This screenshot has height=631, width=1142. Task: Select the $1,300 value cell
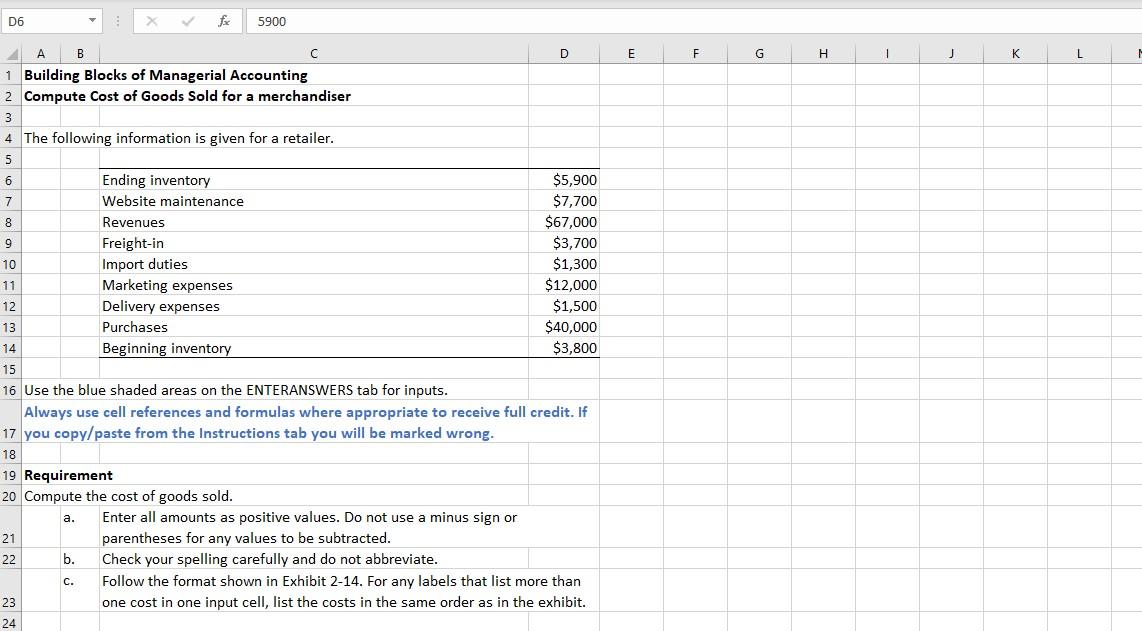click(564, 264)
